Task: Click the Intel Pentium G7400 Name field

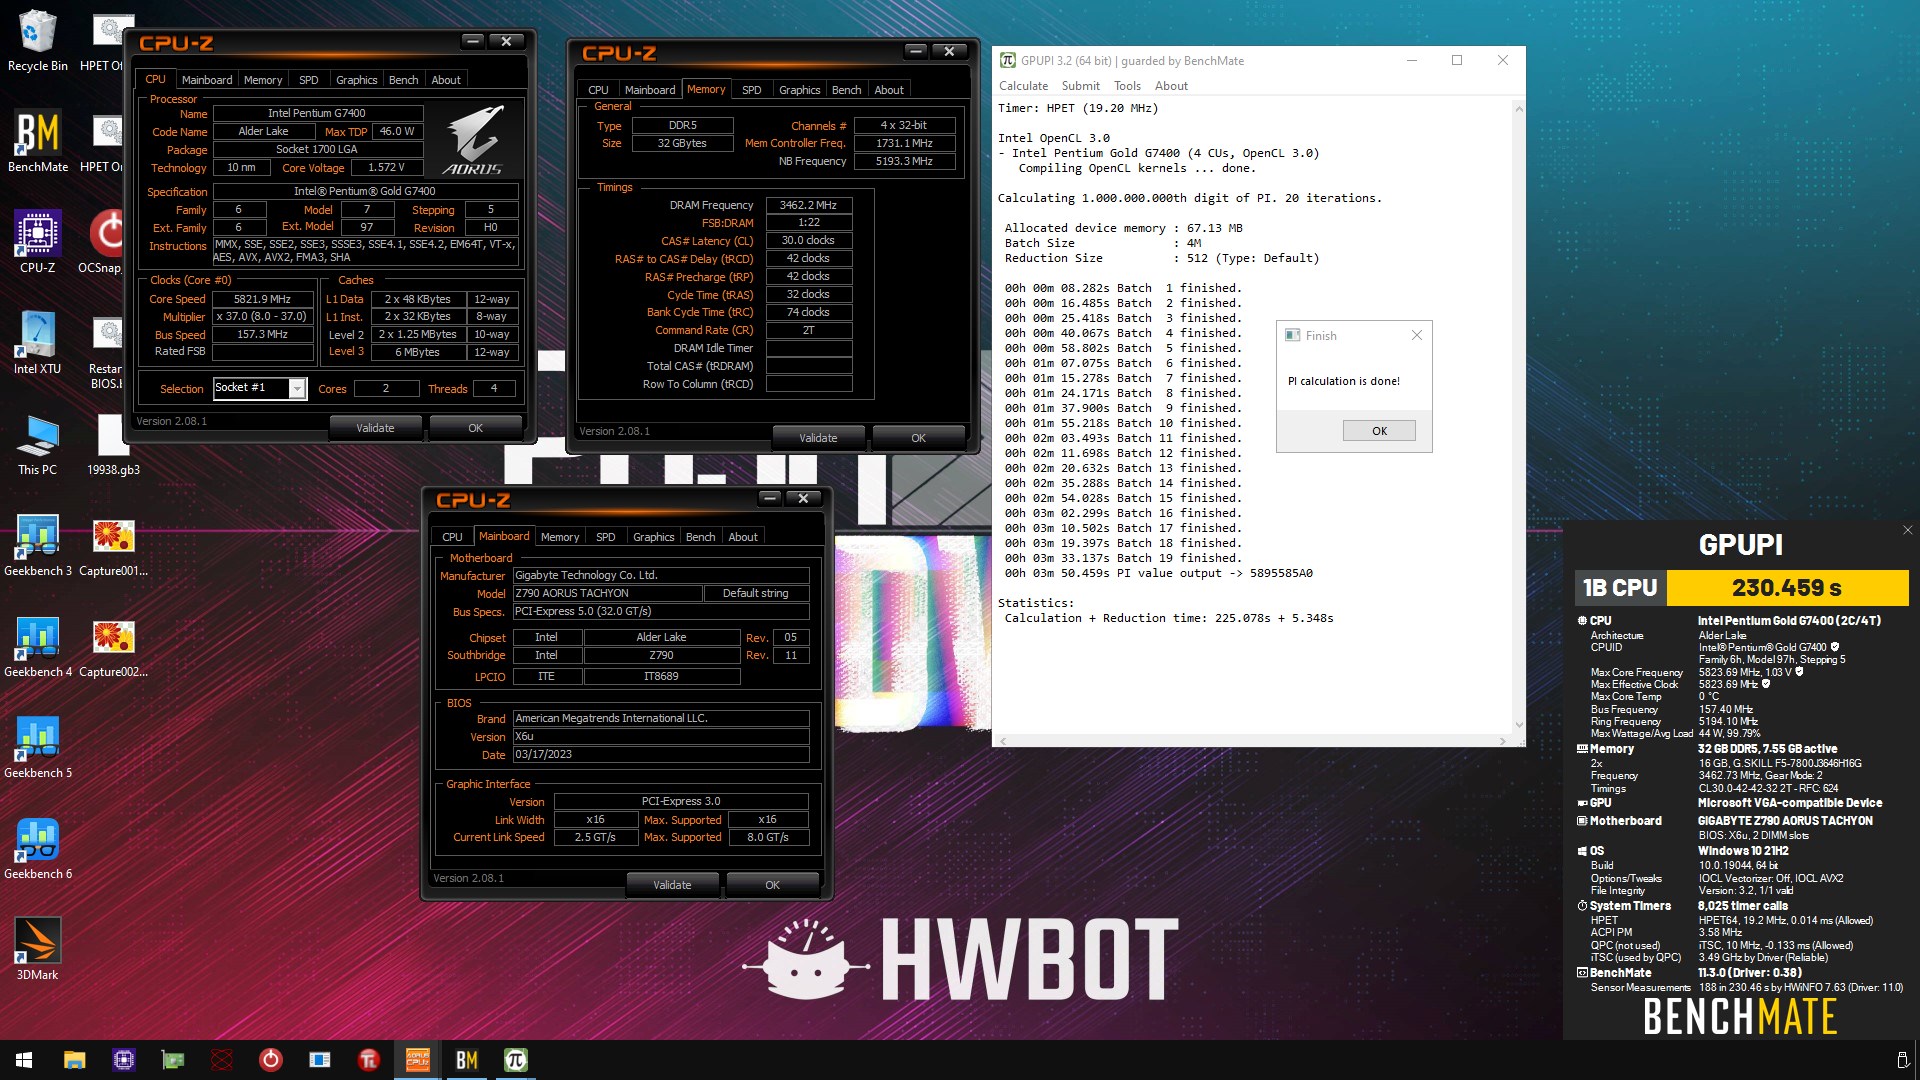Action: [x=317, y=113]
